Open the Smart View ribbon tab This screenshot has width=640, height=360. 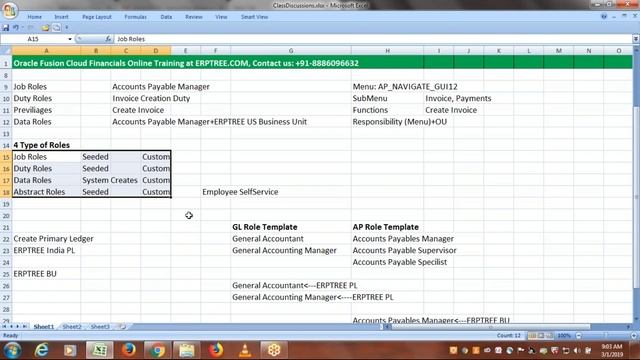click(x=254, y=17)
